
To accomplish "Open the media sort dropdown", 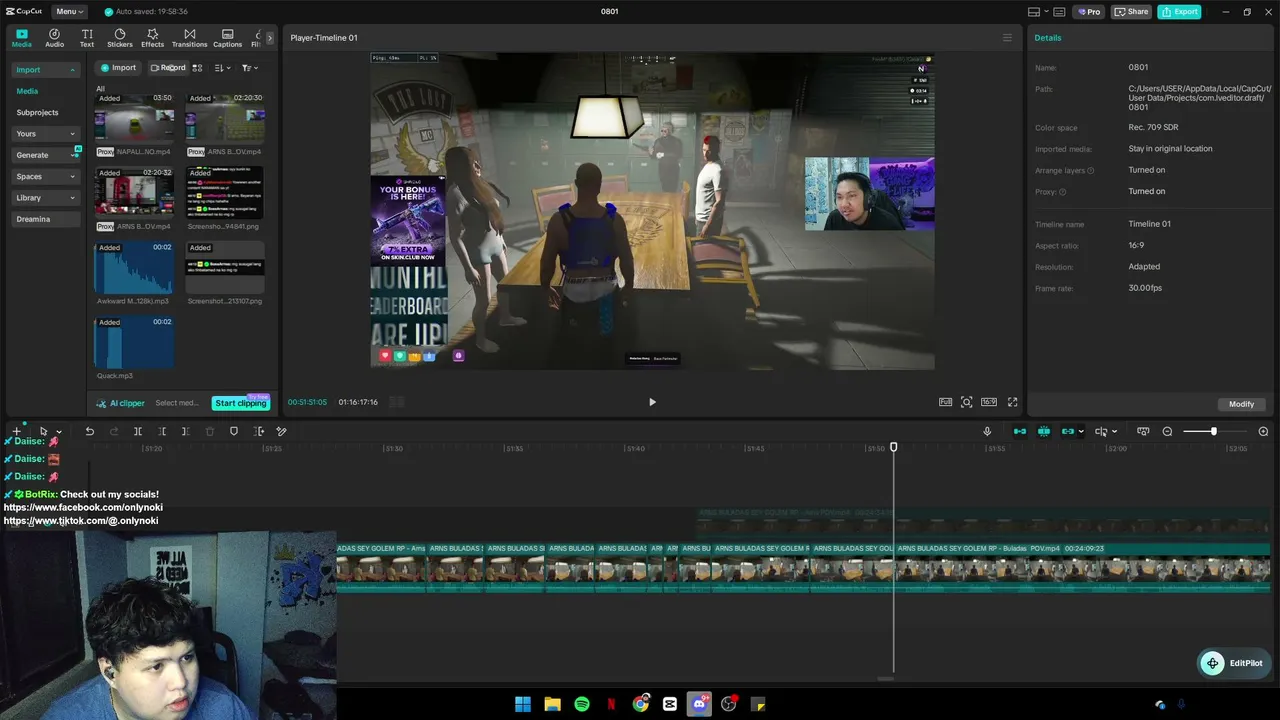I will [x=222, y=68].
